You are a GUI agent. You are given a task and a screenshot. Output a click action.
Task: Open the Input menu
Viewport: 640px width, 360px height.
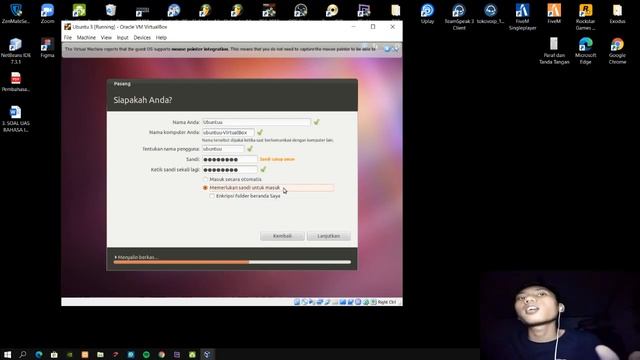(122, 38)
